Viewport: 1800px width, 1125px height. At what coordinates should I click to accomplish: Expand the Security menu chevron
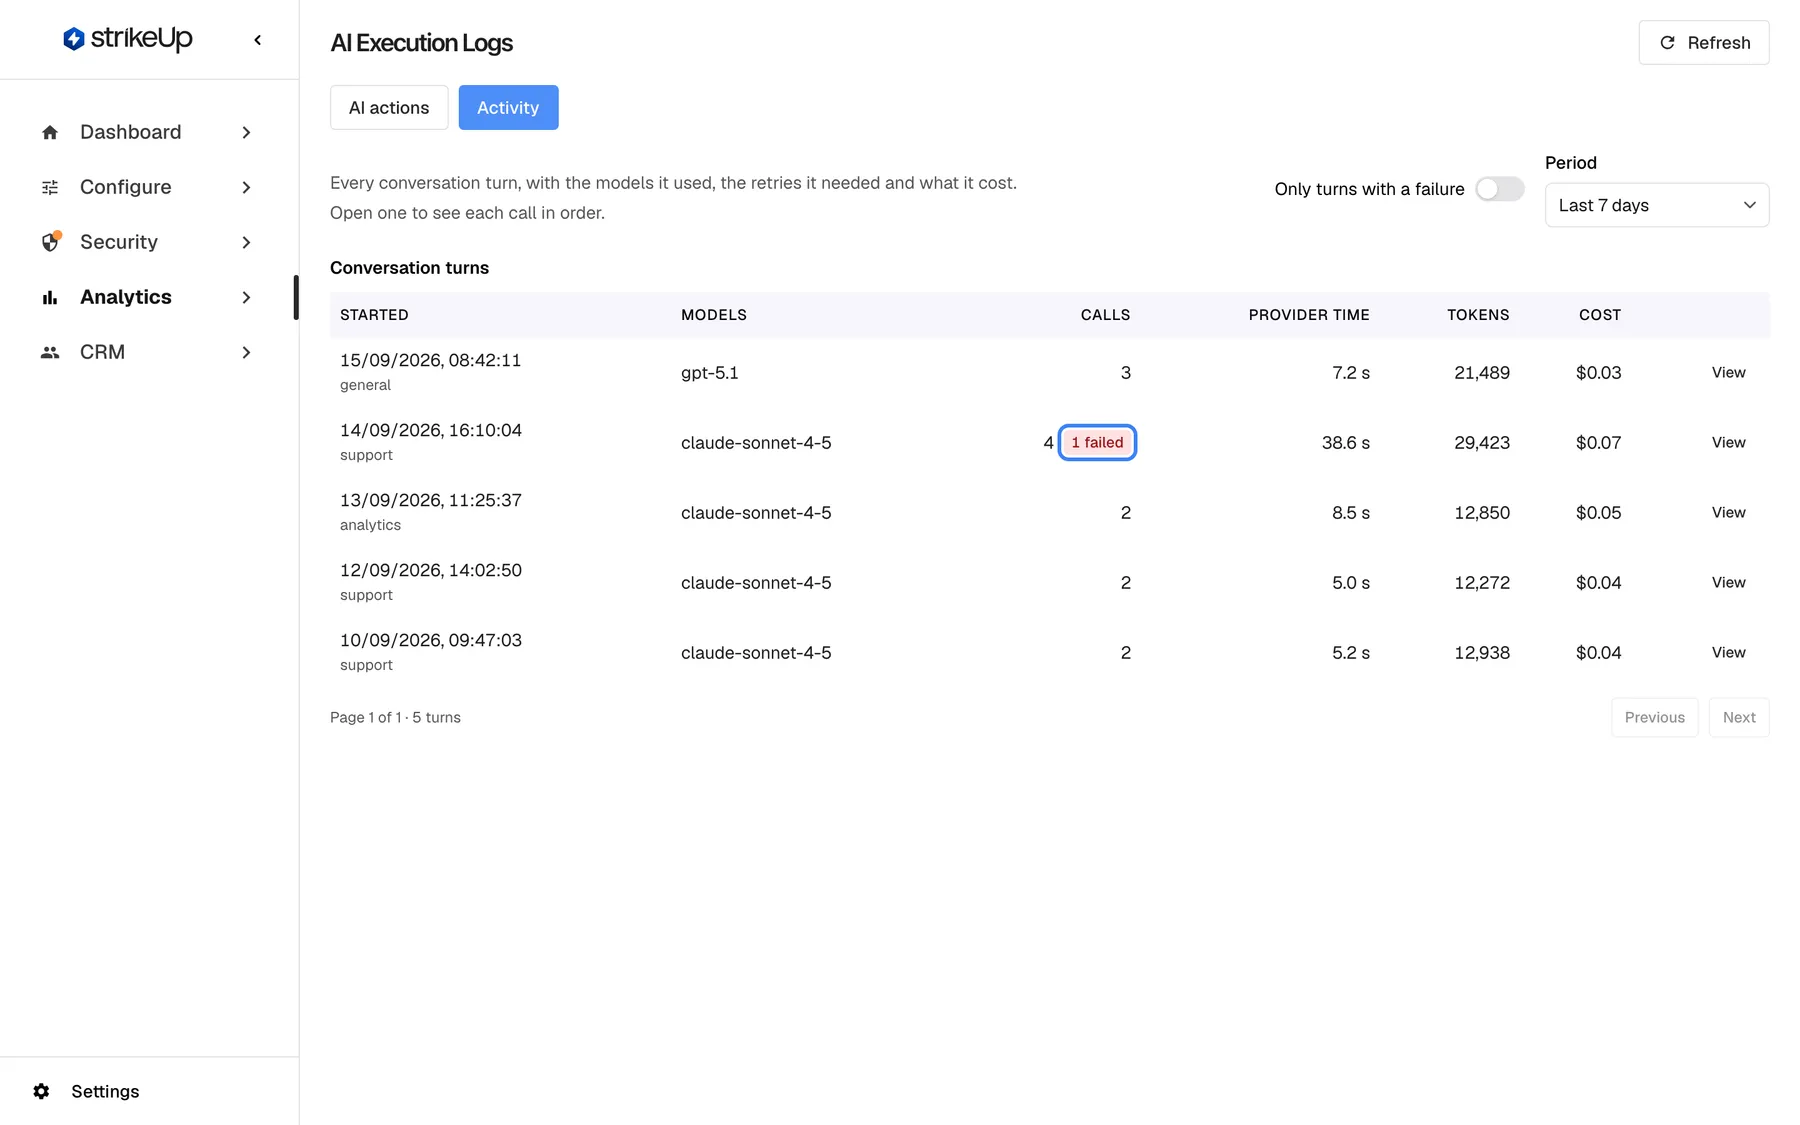[x=246, y=242]
